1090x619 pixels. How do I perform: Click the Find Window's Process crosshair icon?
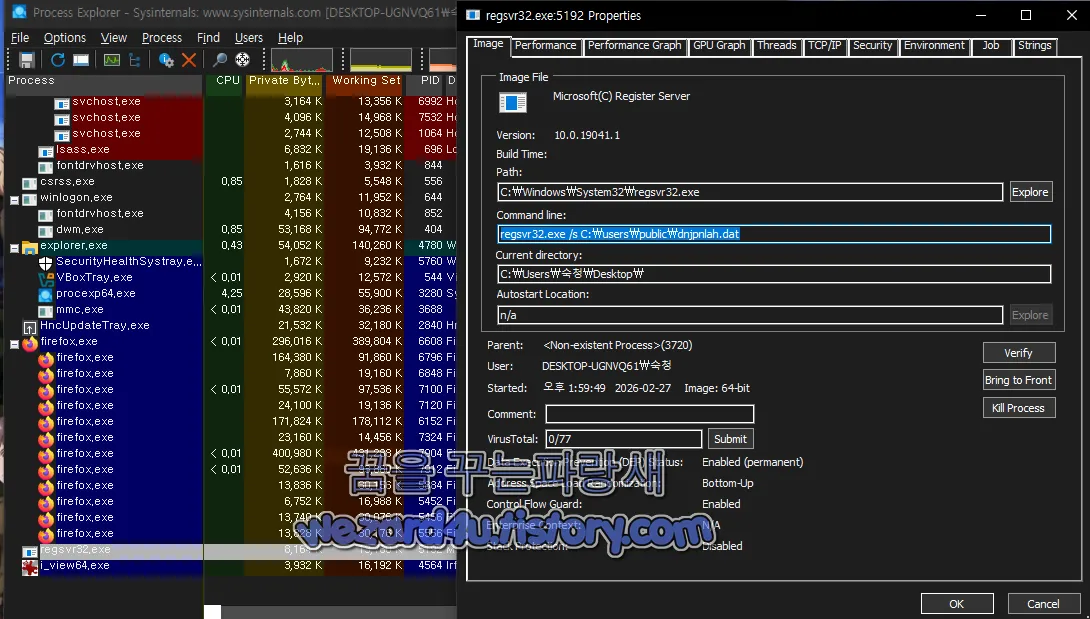click(x=243, y=60)
